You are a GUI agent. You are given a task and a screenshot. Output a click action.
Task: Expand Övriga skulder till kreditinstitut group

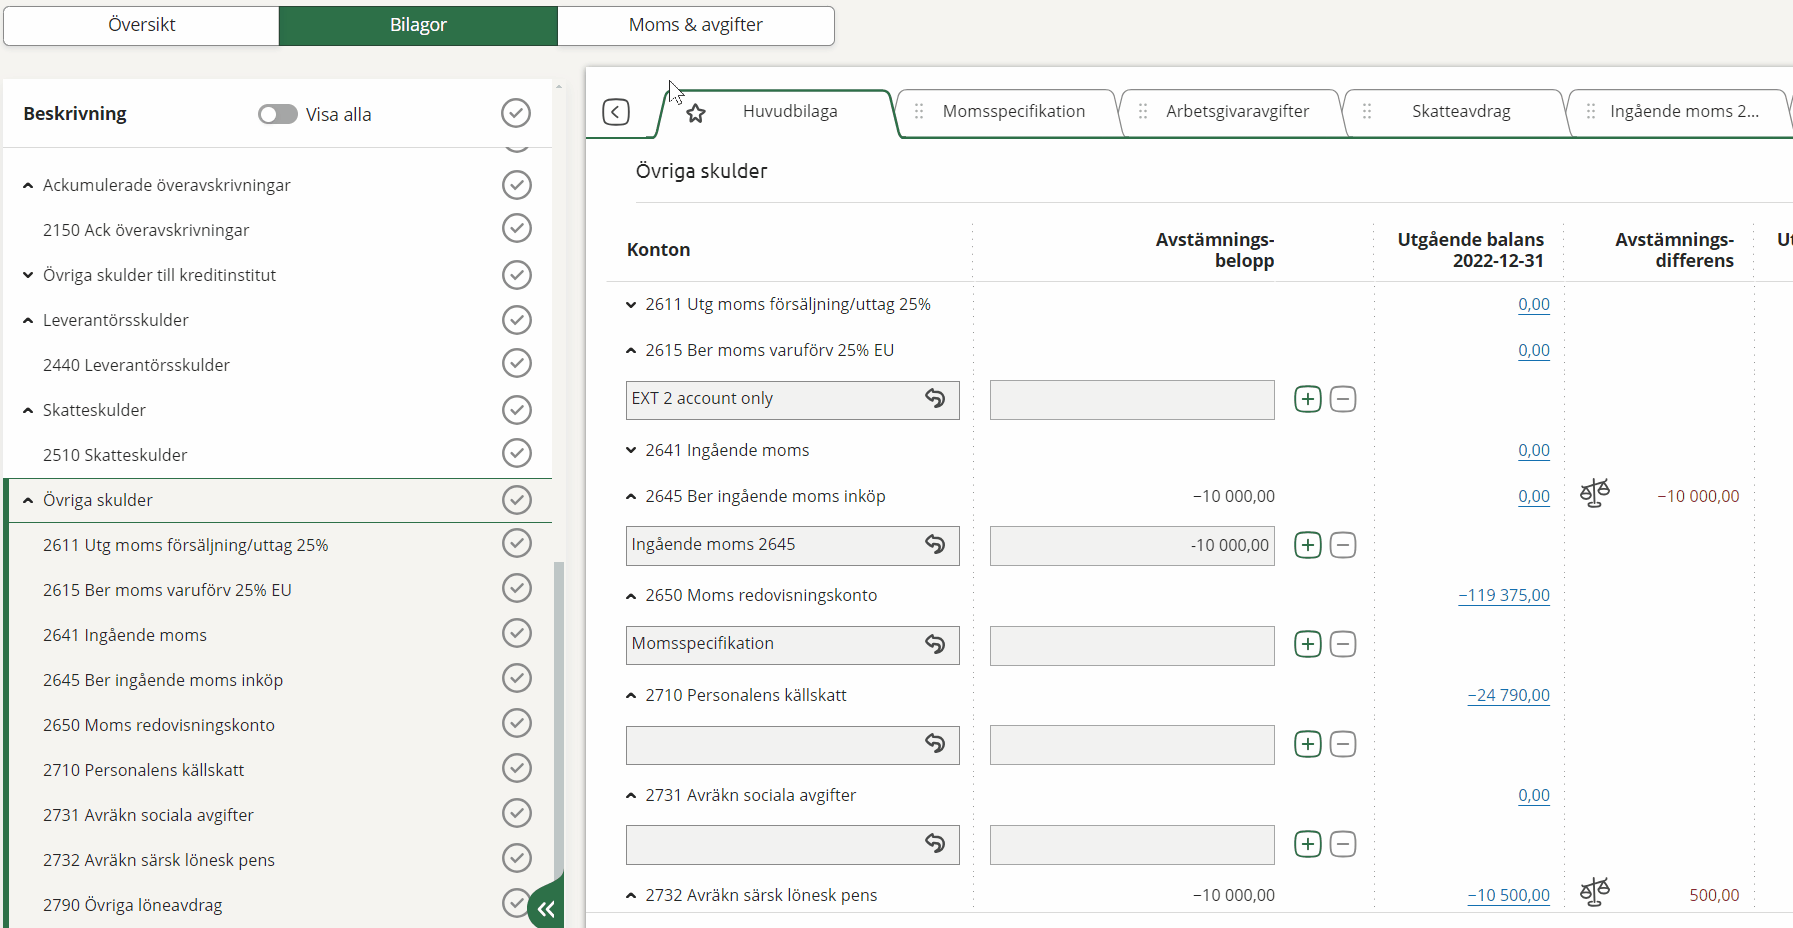click(28, 275)
